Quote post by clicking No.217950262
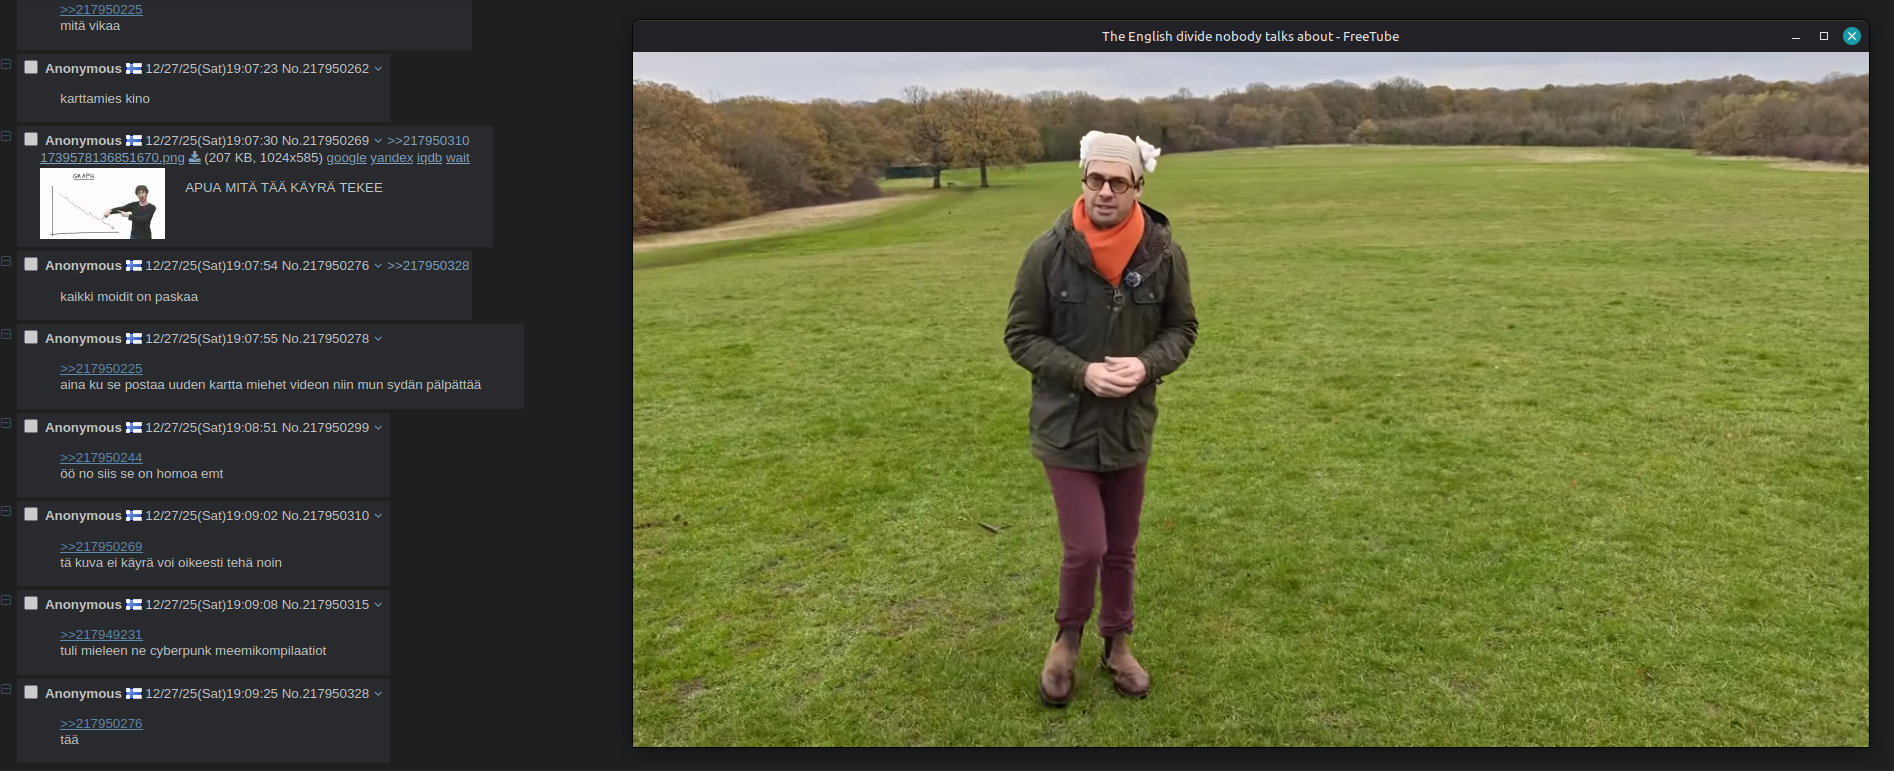The image size is (1894, 771). (325, 69)
